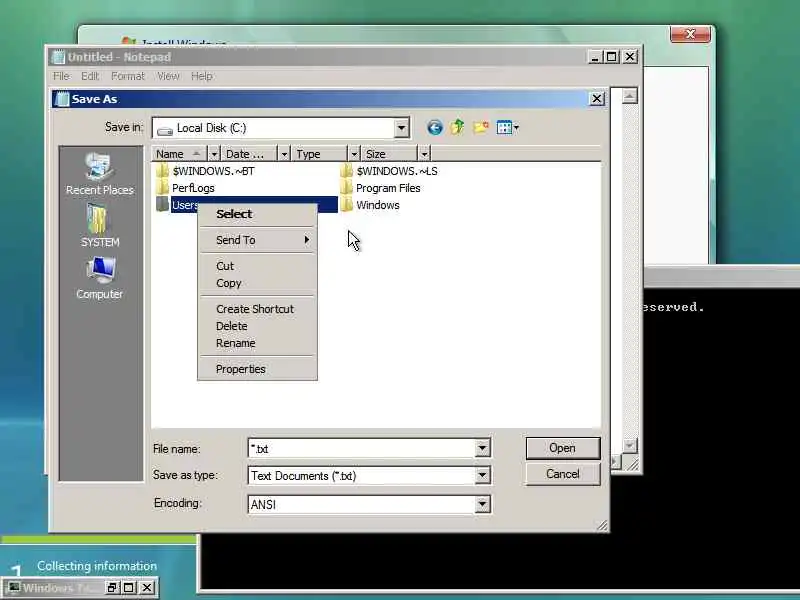The height and width of the screenshot is (600, 800).
Task: Open Notepad's File menu
Action: click(61, 76)
